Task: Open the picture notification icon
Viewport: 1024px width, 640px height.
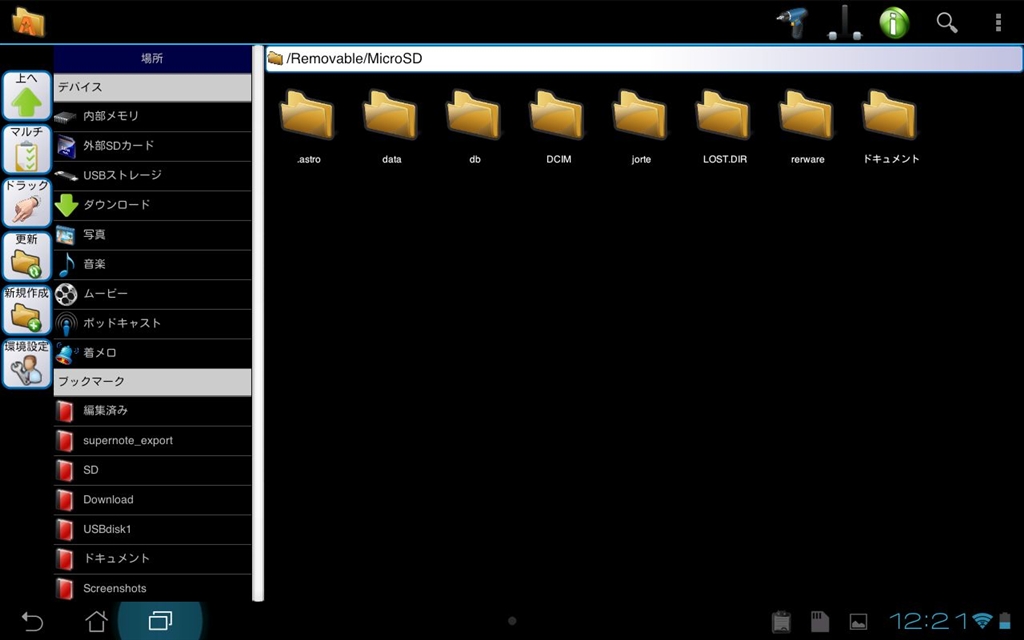Action: point(858,622)
